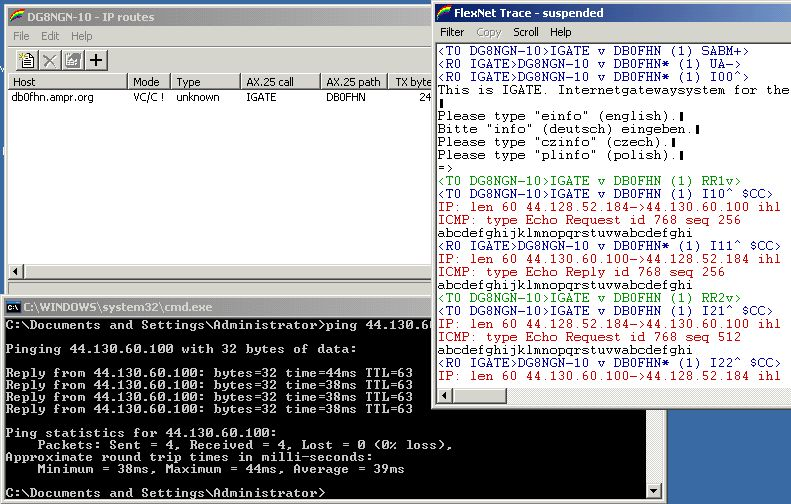Click the AX.25 call column header
Screen dimensions: 791x504
(280, 82)
